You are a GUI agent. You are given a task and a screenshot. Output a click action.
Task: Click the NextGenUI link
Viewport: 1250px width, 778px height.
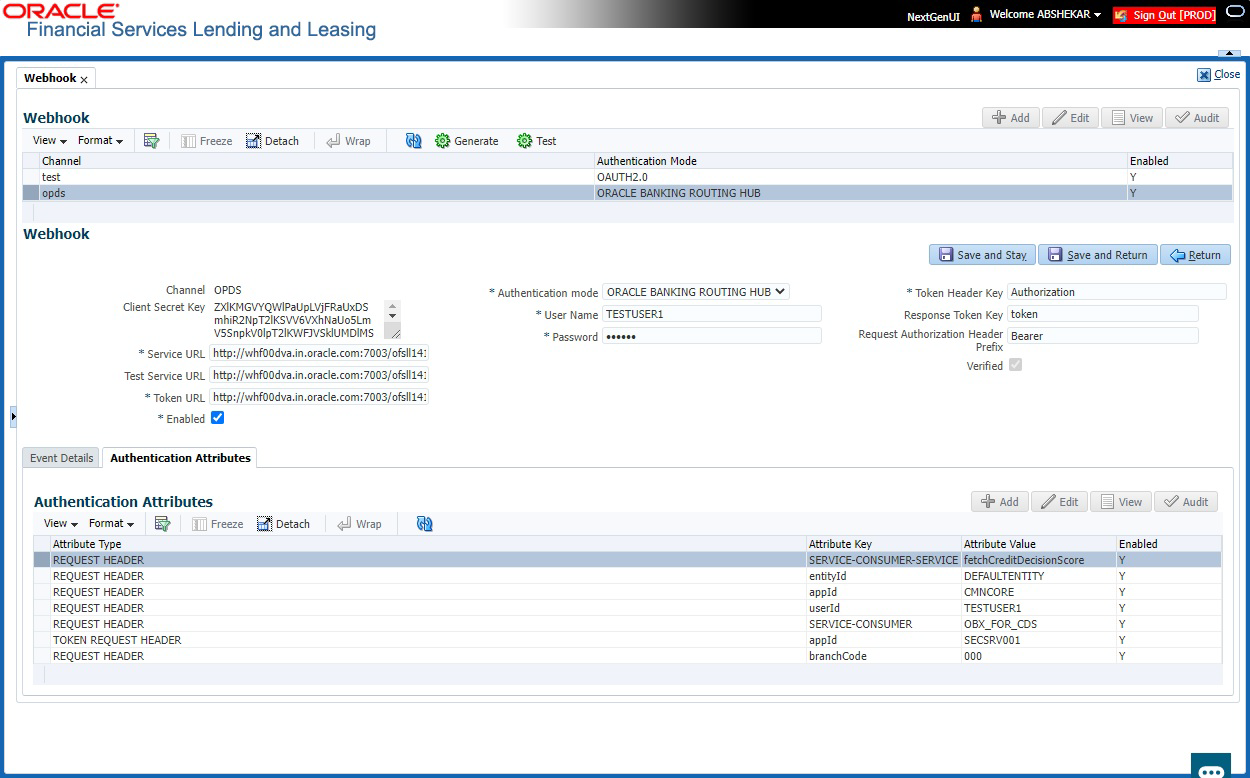coord(934,16)
